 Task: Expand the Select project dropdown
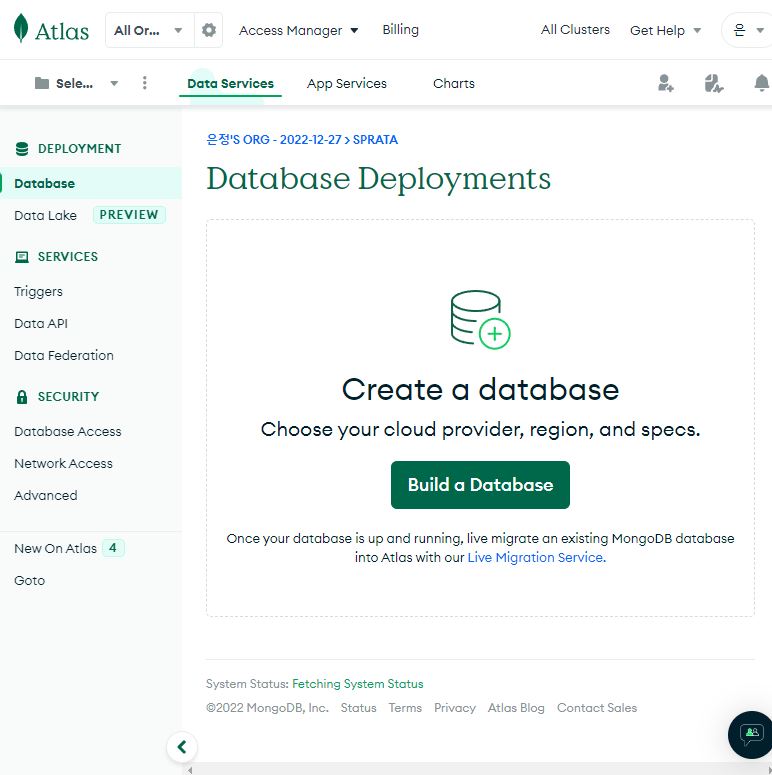click(x=77, y=83)
